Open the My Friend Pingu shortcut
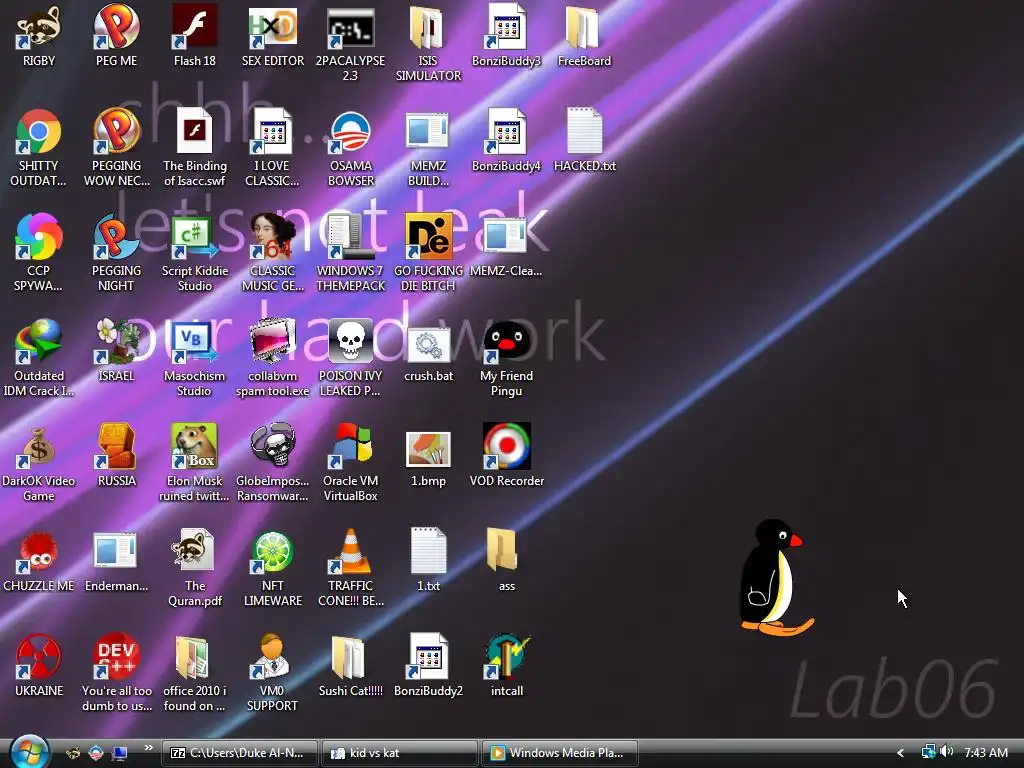The height and width of the screenshot is (768, 1024). coord(506,342)
